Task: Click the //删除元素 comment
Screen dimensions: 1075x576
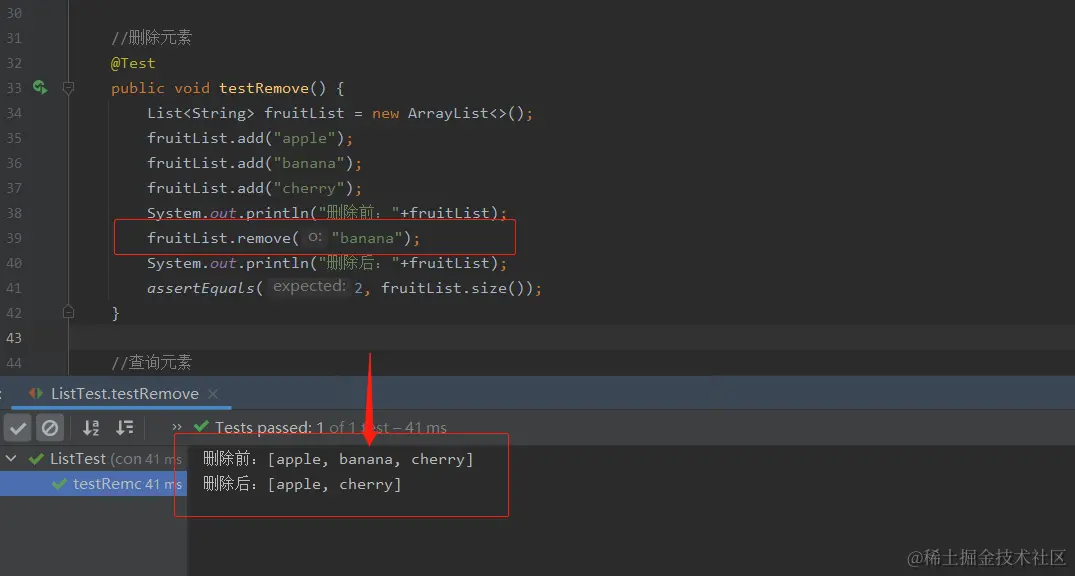Action: [152, 38]
